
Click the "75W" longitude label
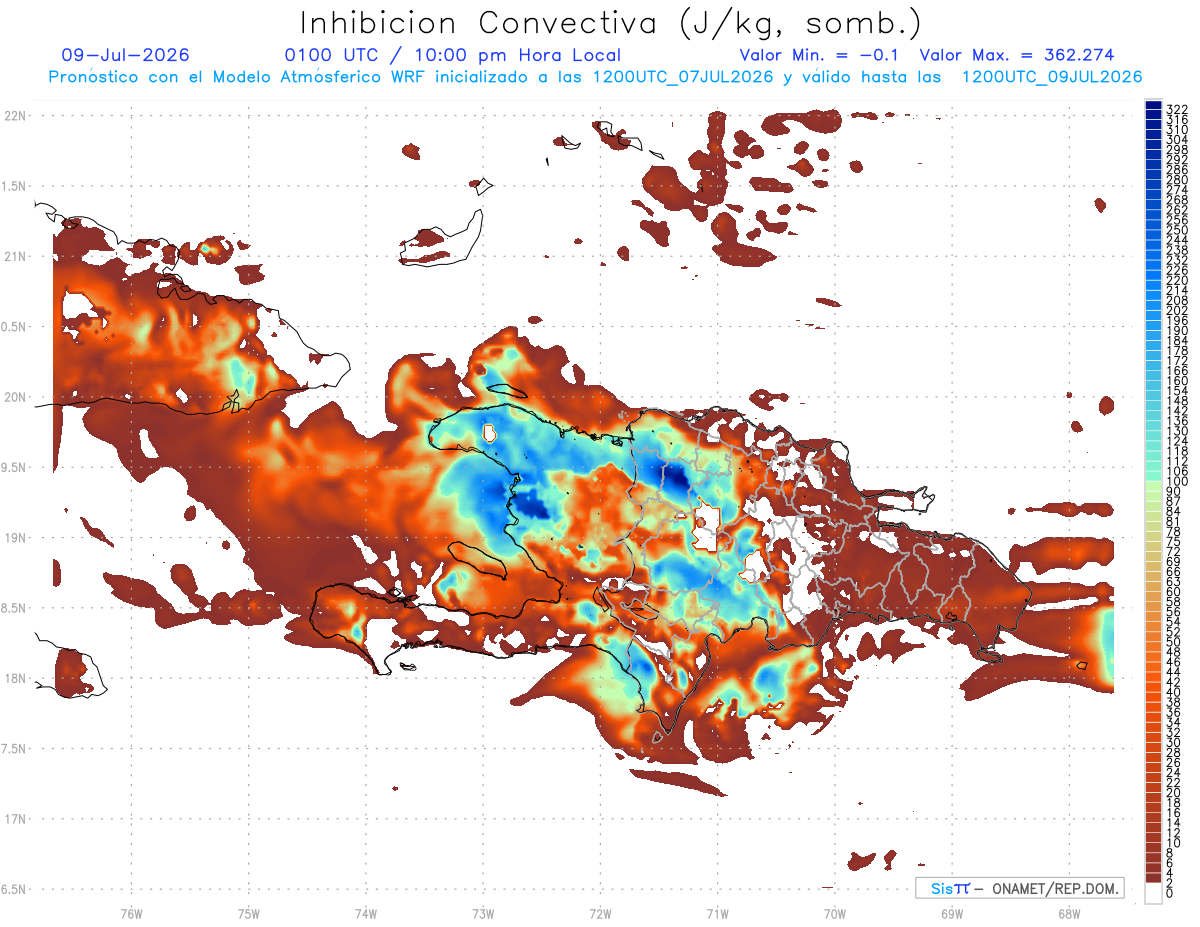pos(249,913)
